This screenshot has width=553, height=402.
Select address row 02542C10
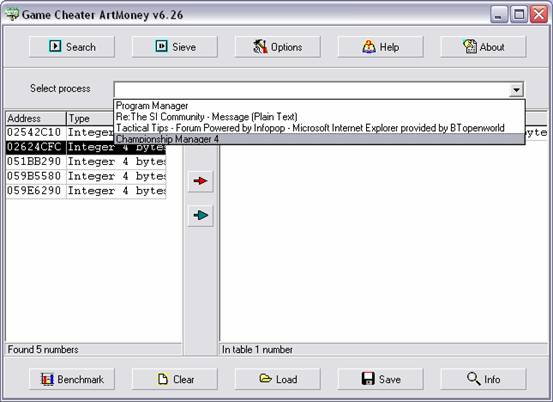point(60,133)
